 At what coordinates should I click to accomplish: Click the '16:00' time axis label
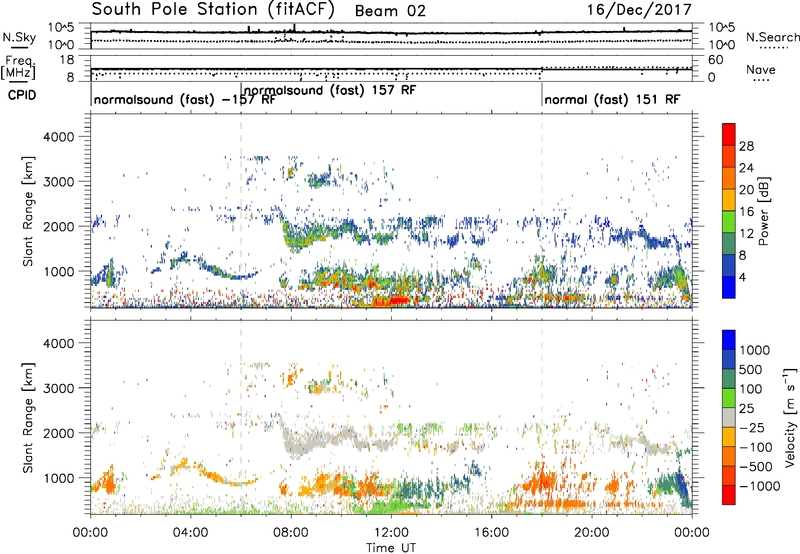point(491,533)
